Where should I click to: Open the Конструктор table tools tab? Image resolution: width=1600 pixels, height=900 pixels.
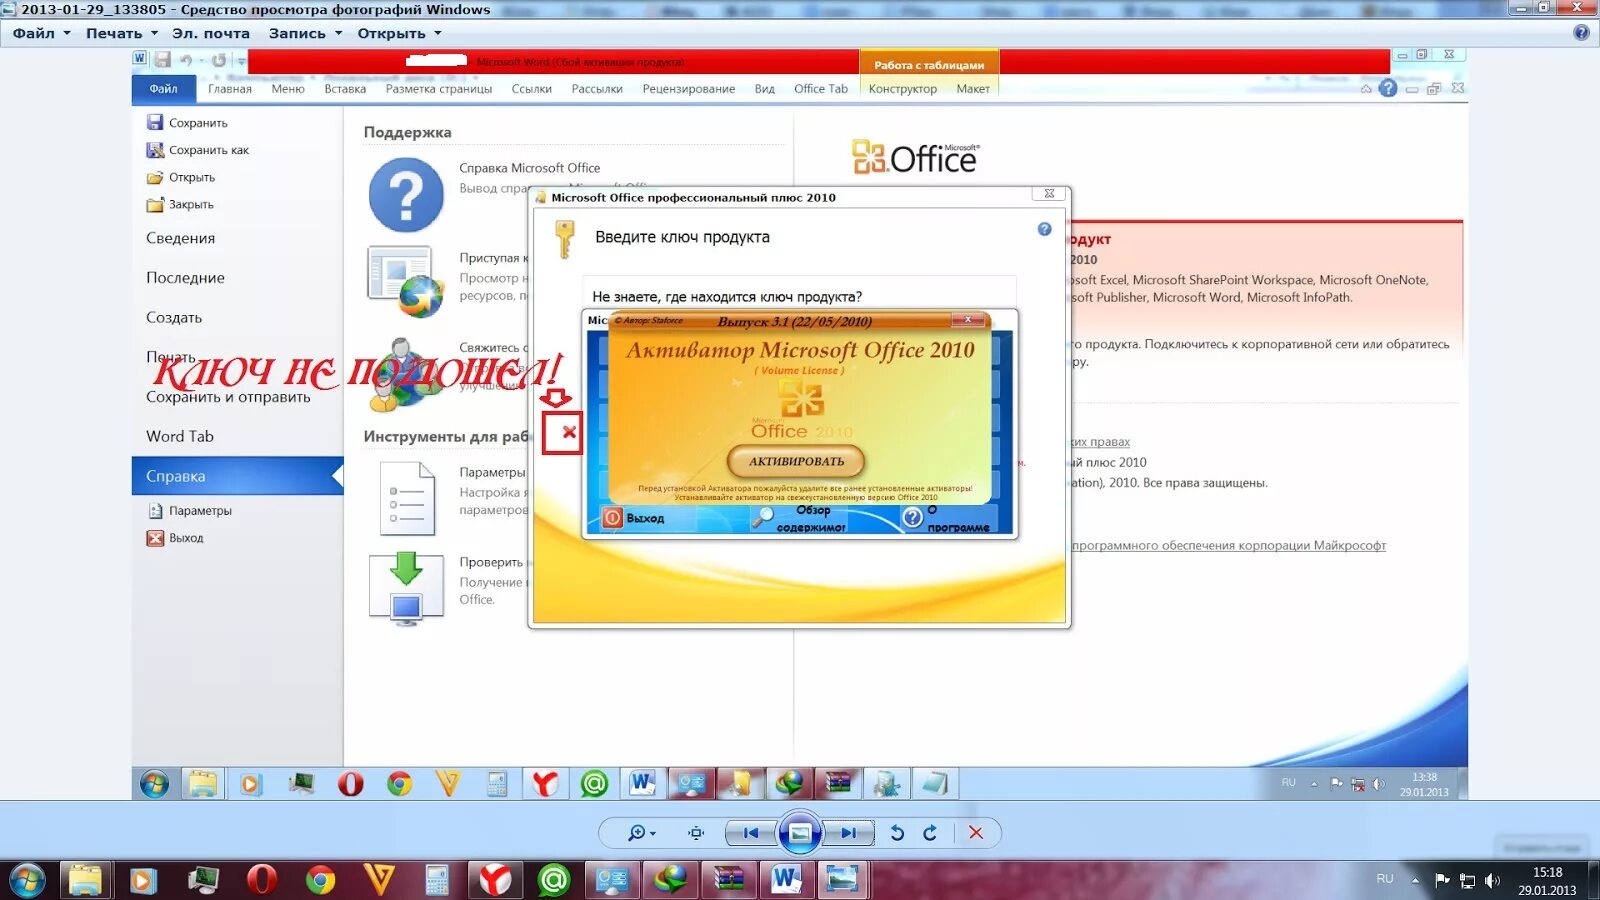[x=903, y=89]
